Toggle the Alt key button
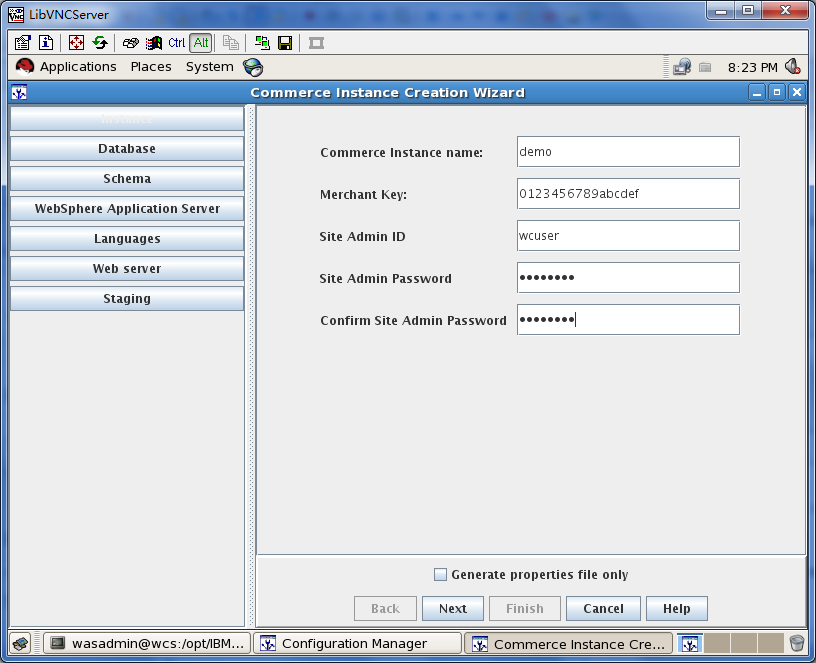Screen dimensions: 816x663 (201, 43)
